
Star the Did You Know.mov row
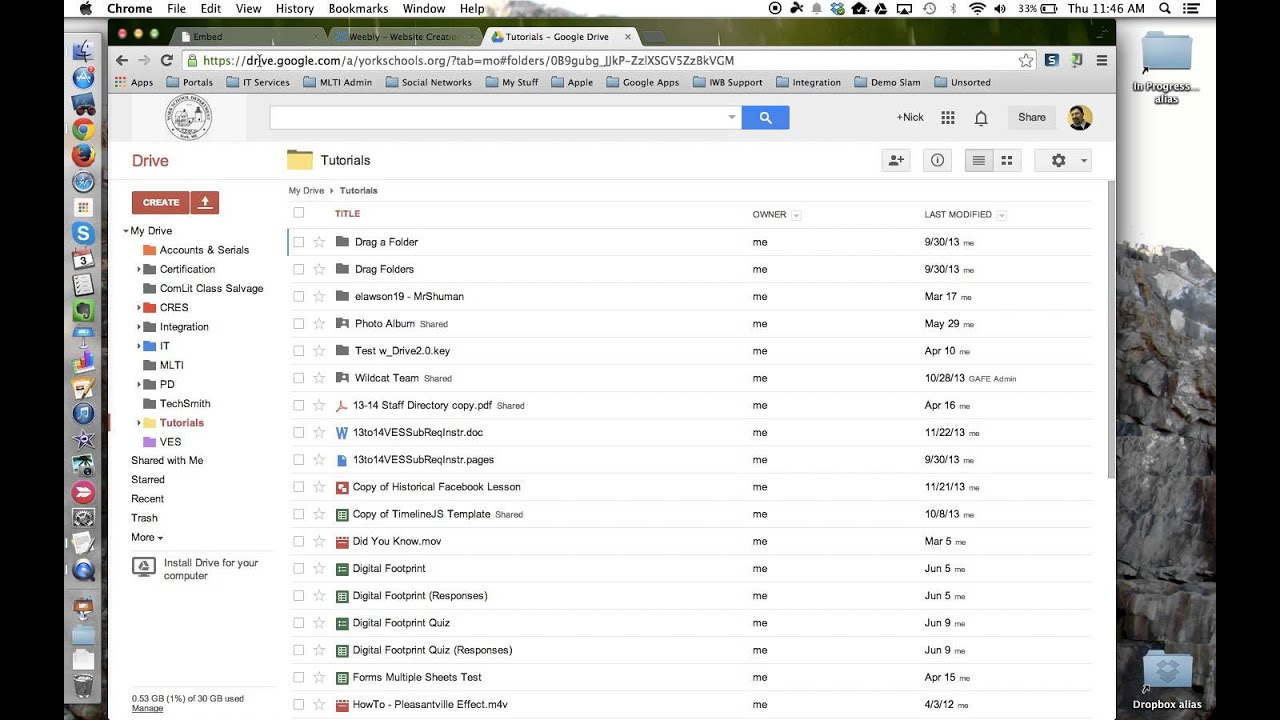coord(319,541)
